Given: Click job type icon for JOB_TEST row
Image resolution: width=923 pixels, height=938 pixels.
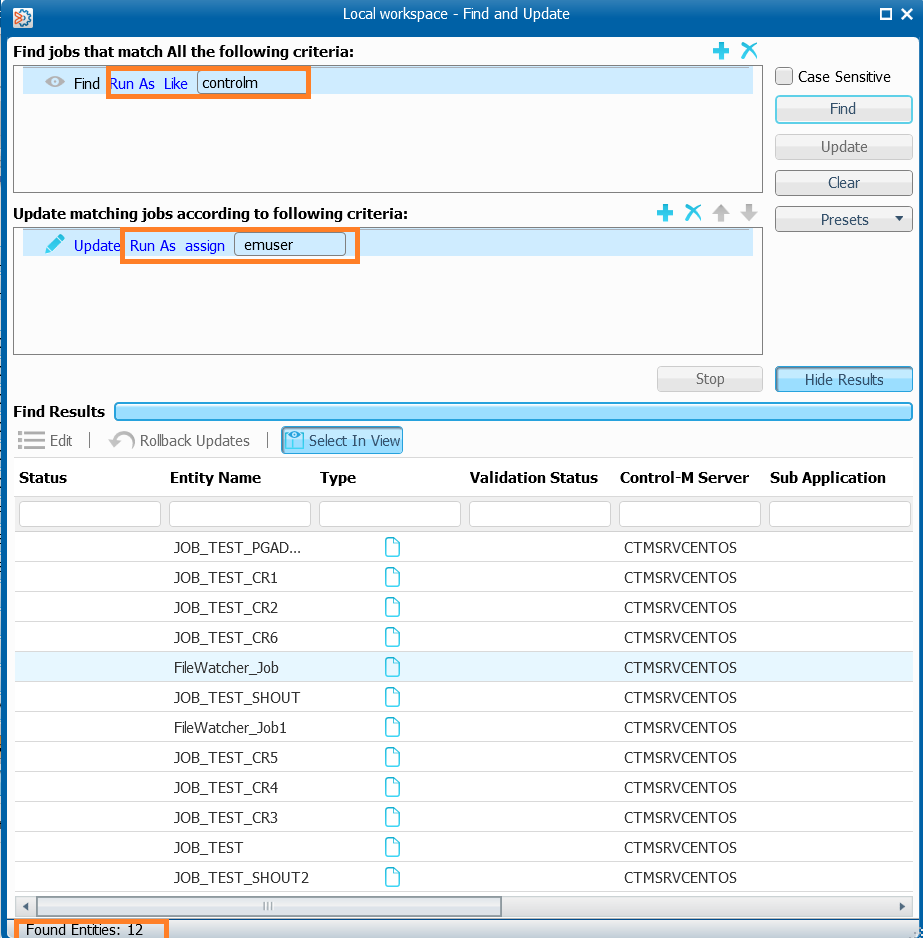Looking at the screenshot, I should 392,847.
